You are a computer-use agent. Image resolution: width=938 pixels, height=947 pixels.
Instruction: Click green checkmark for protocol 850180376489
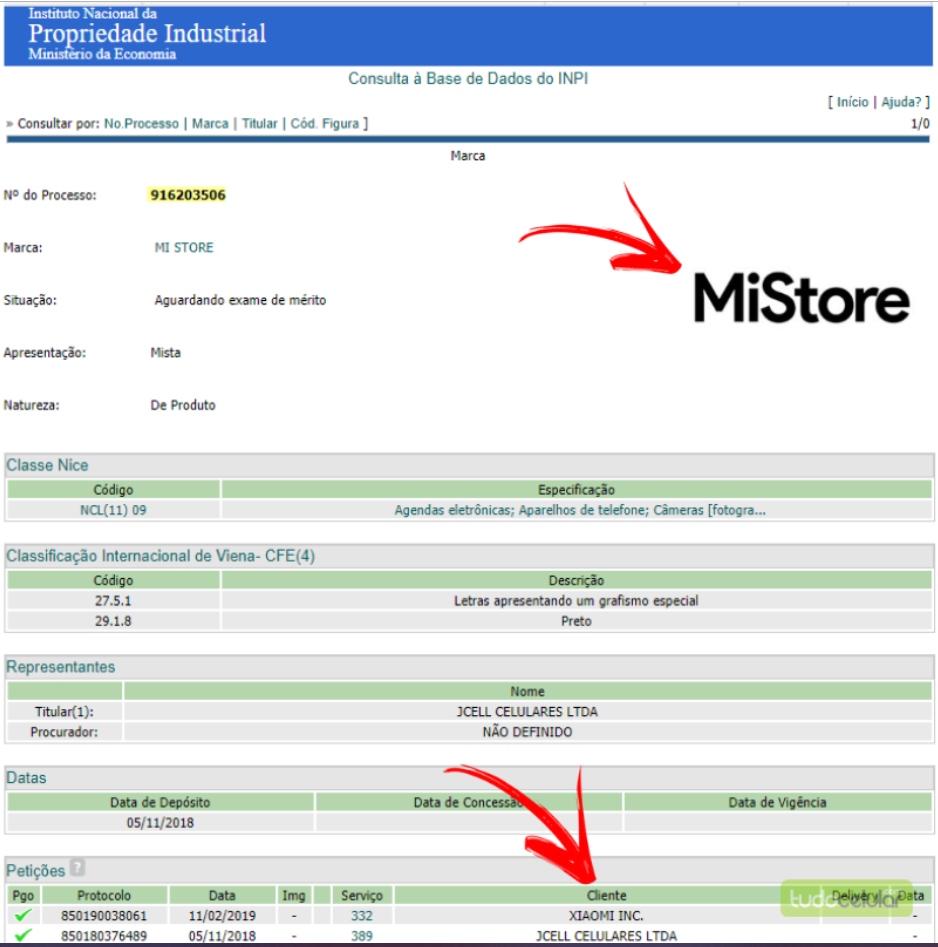[23, 936]
